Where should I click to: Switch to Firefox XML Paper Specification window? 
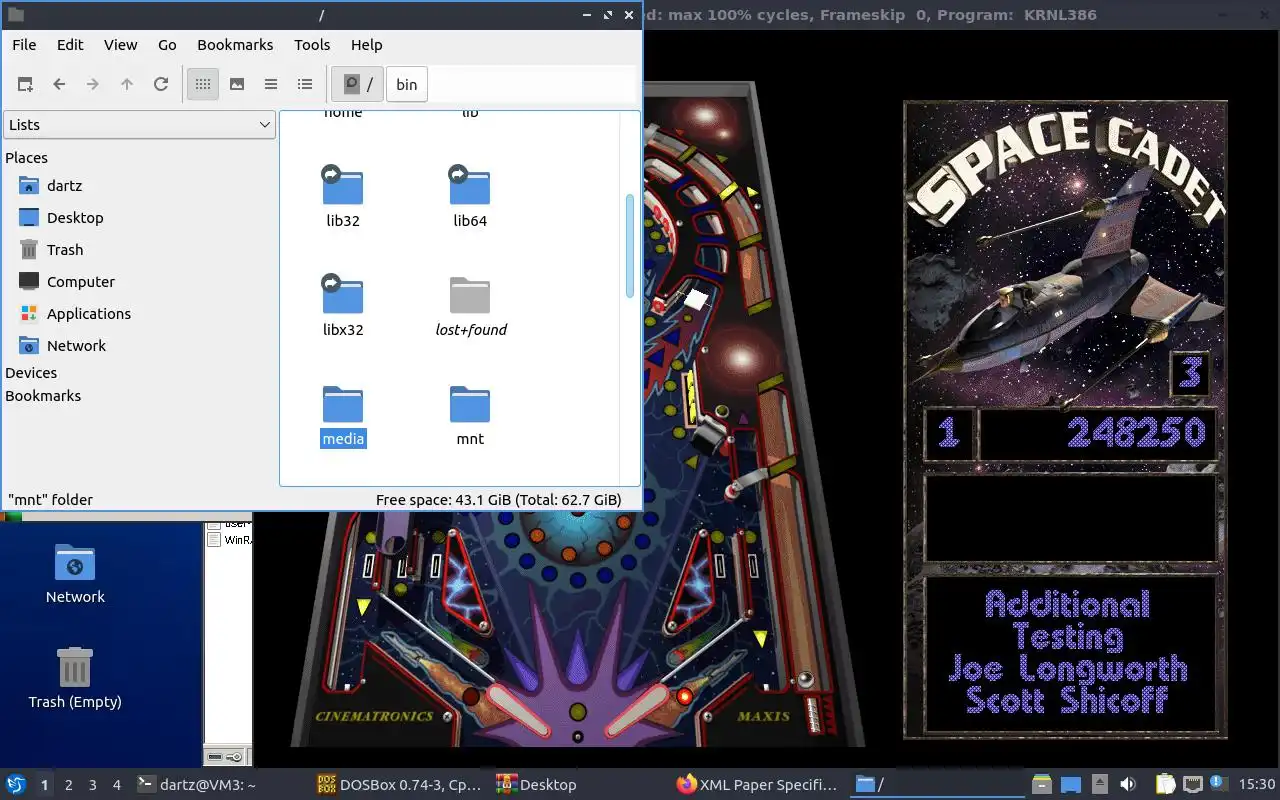coord(759,785)
